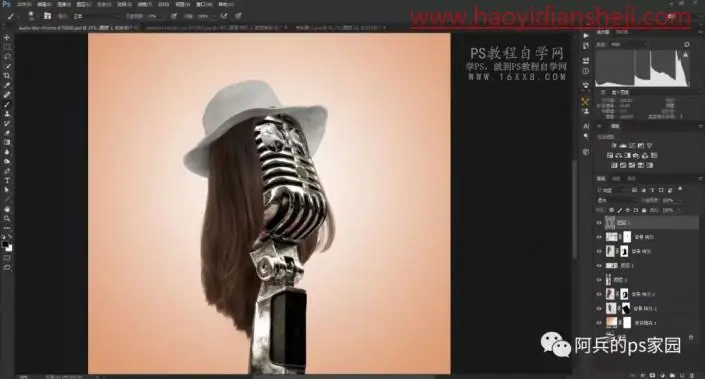Add a Brightness/Contrast adjustment
The width and height of the screenshot is (705, 379).
click(x=614, y=145)
